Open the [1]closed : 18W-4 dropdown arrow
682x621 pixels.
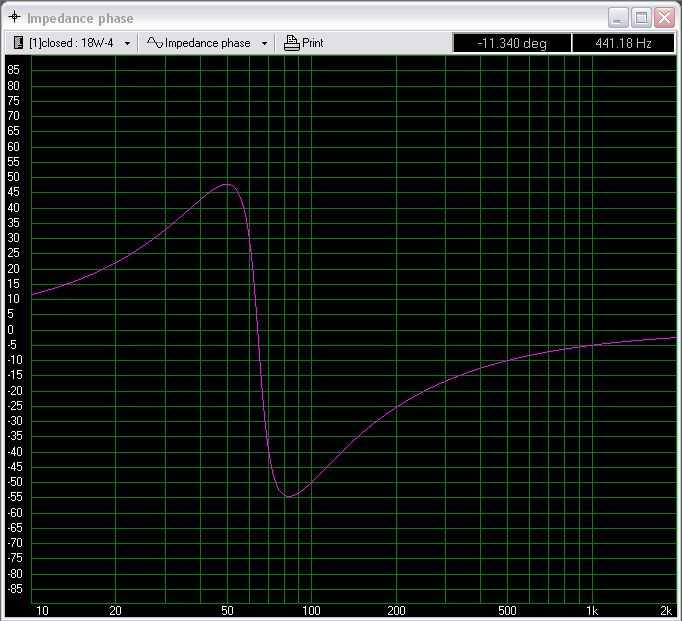127,43
